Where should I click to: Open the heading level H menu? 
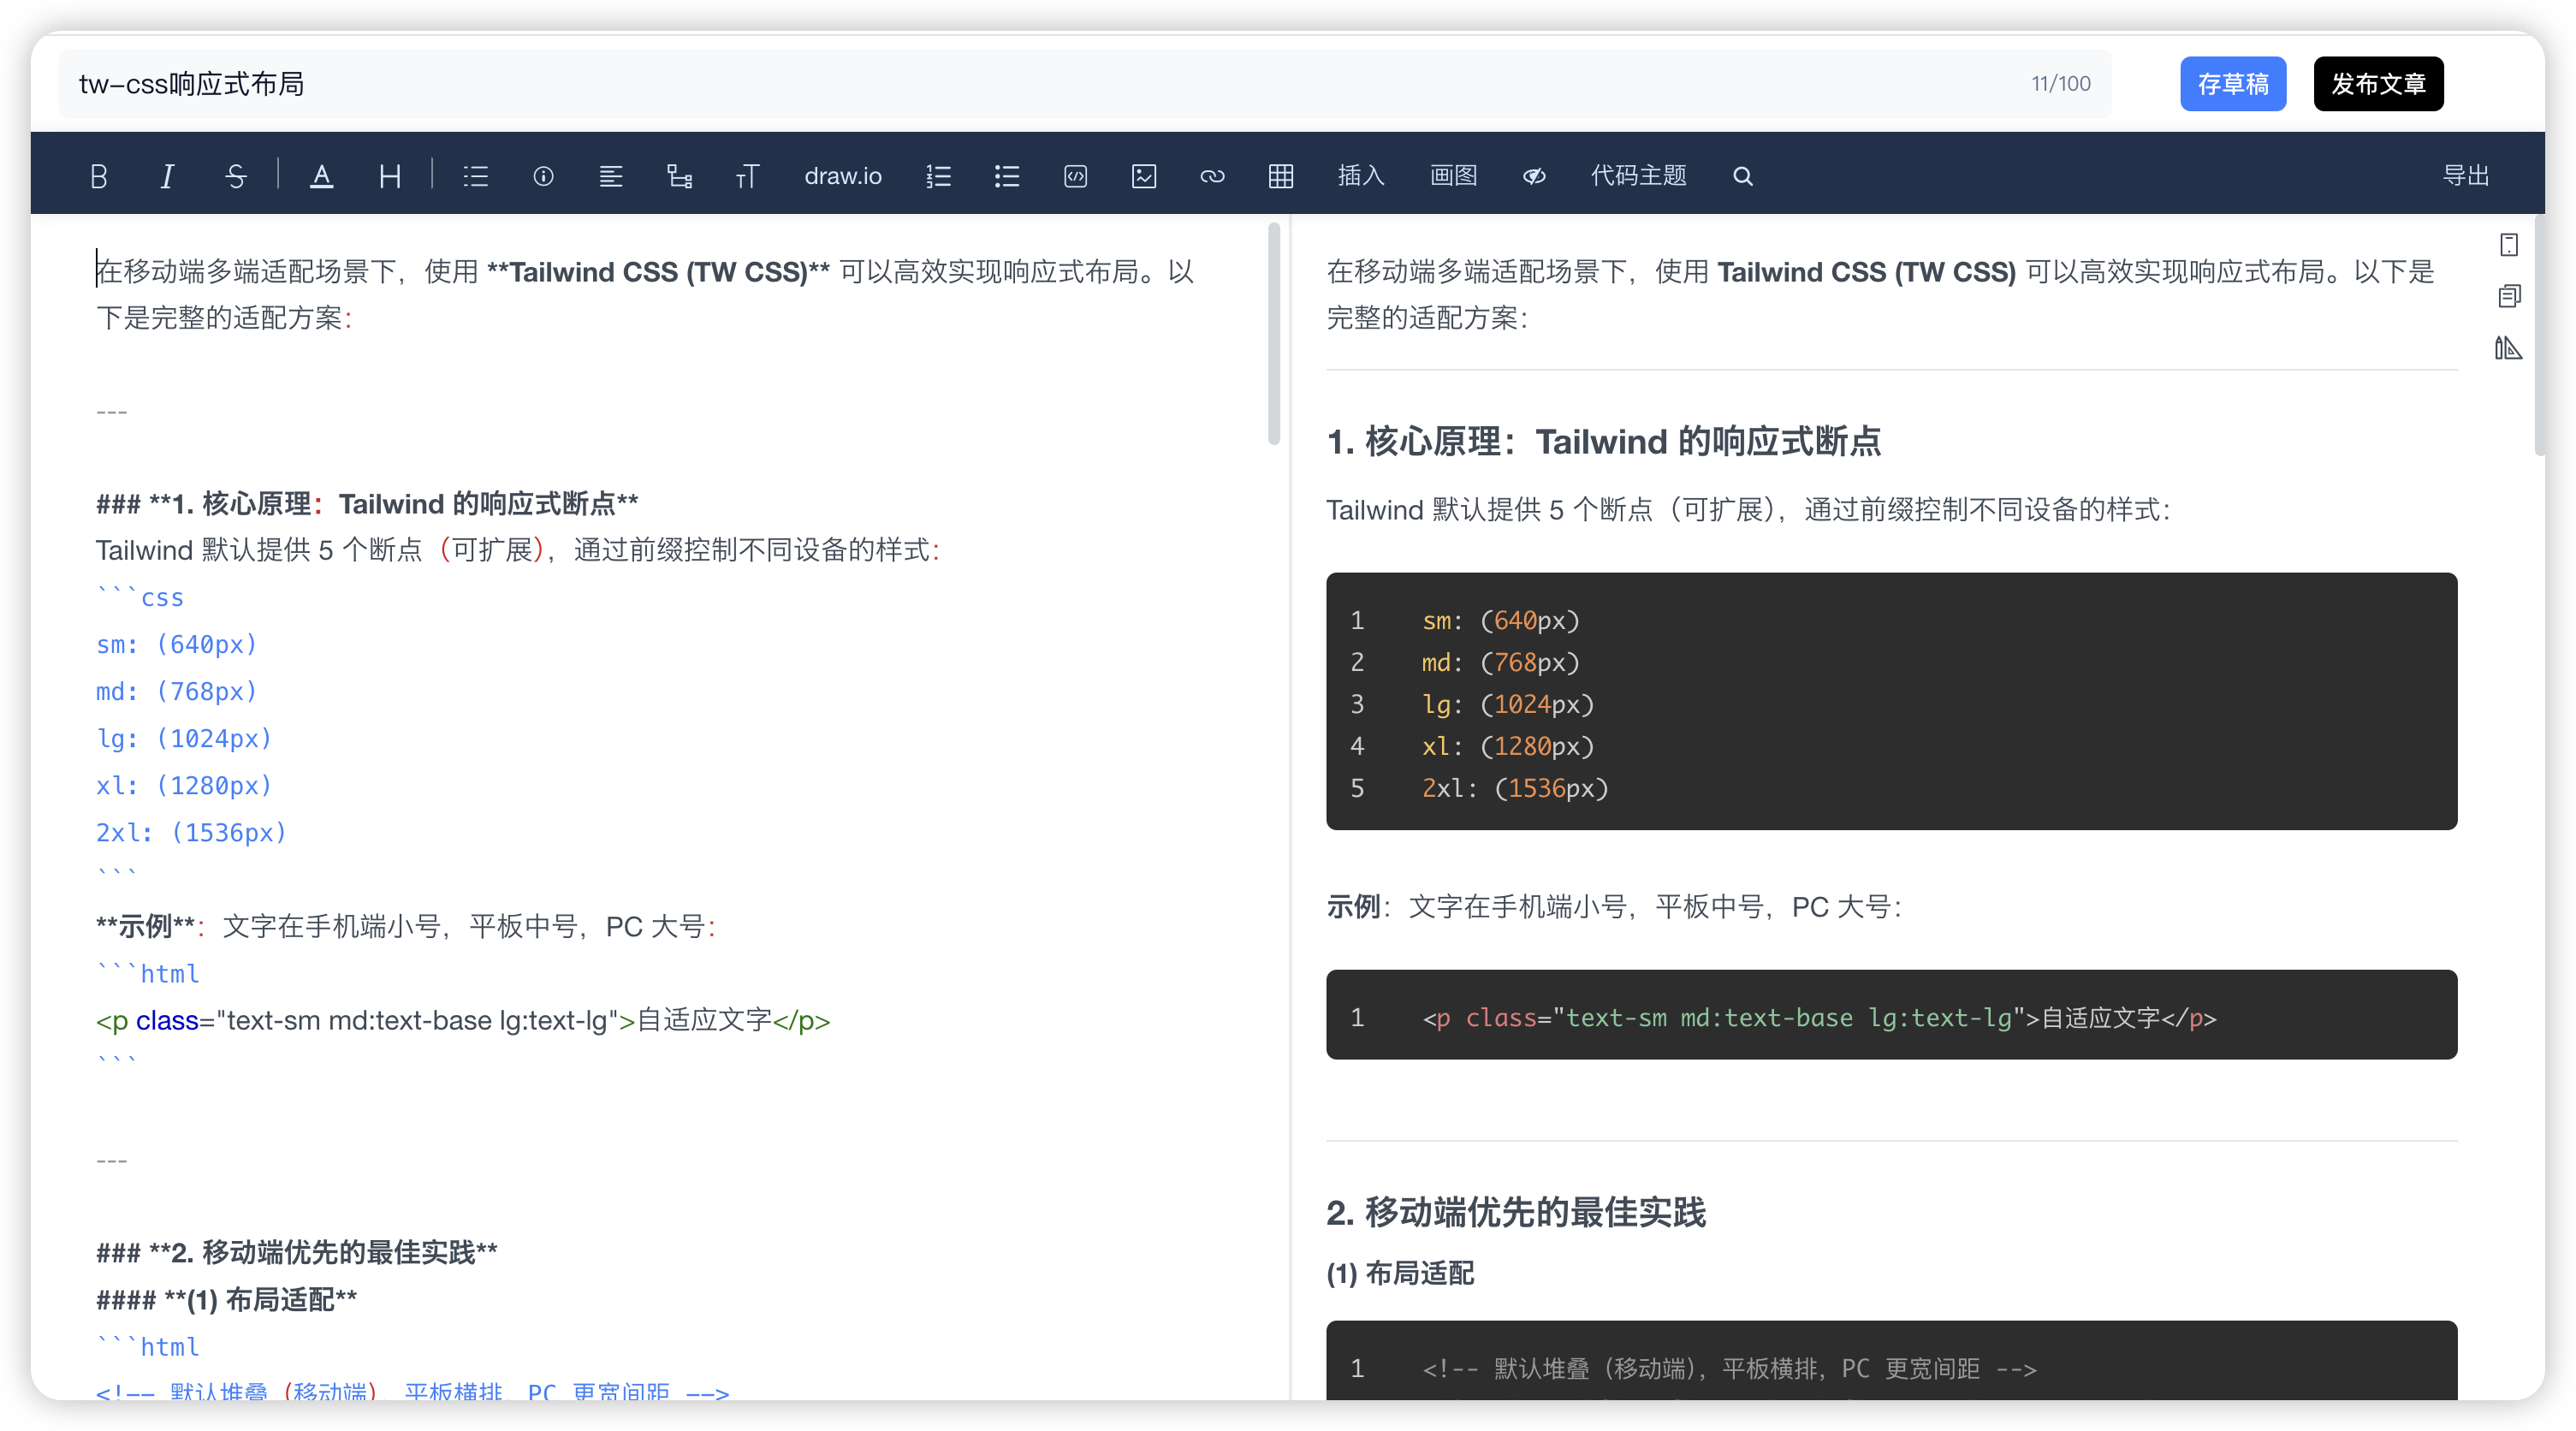point(390,176)
